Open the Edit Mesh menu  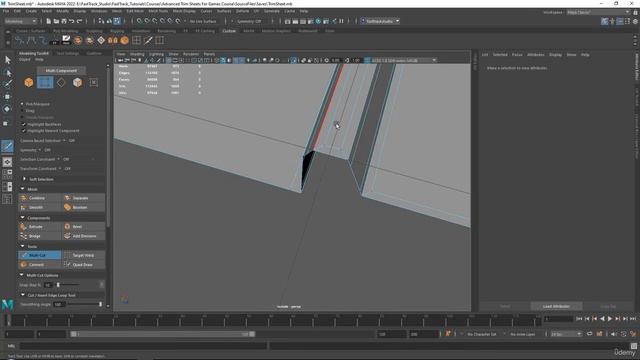point(135,11)
